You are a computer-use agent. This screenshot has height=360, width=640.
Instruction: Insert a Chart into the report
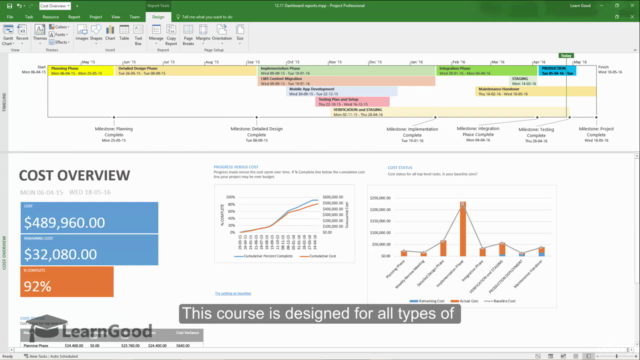[x=110, y=33]
